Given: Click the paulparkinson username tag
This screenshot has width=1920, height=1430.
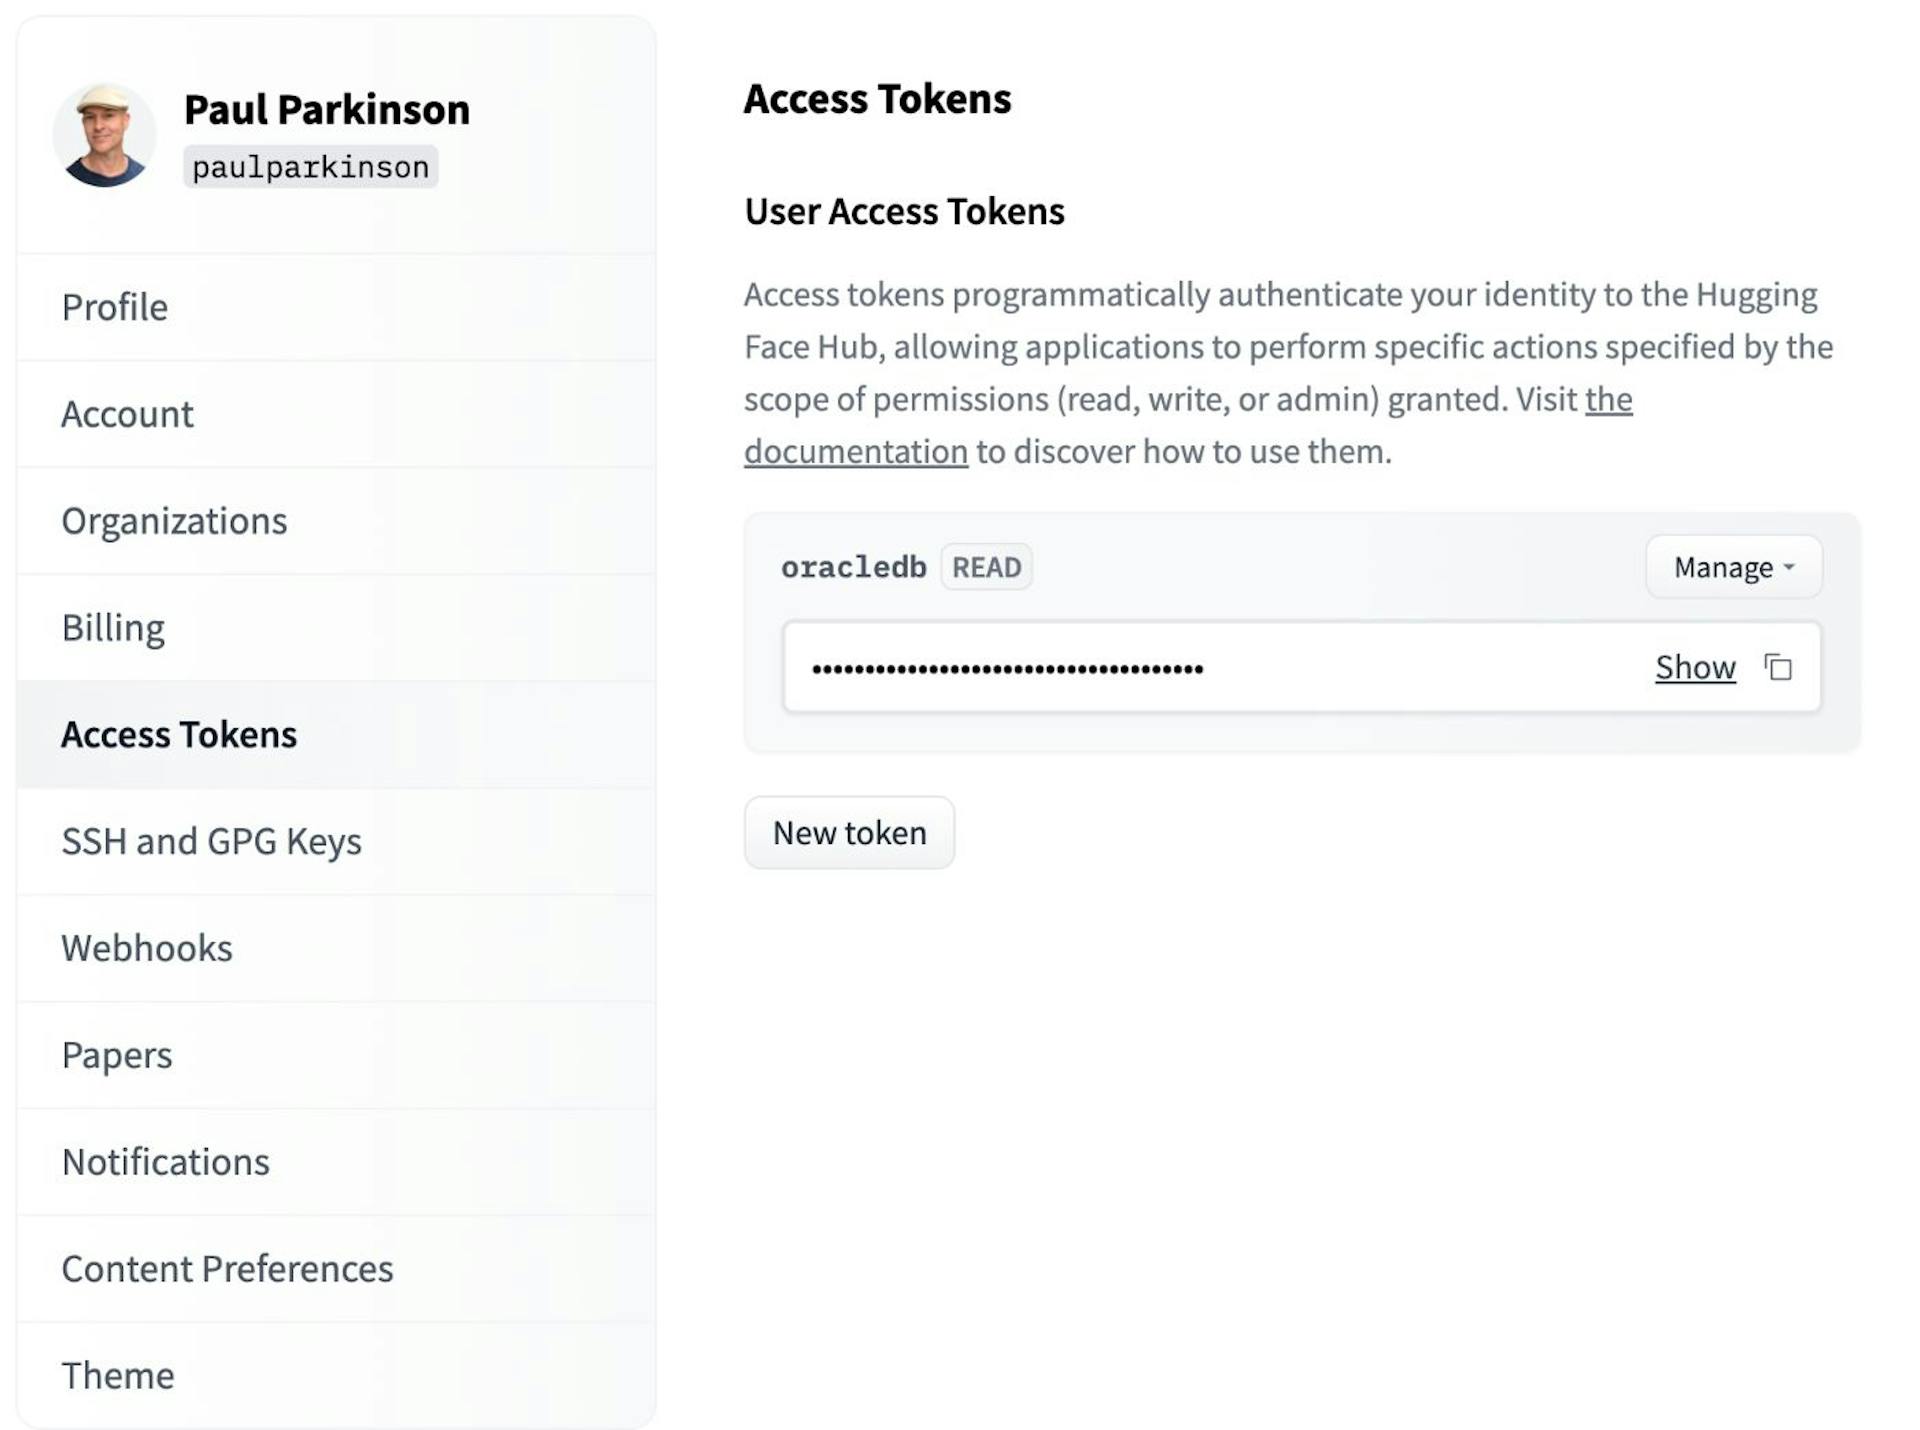Looking at the screenshot, I should click(310, 167).
